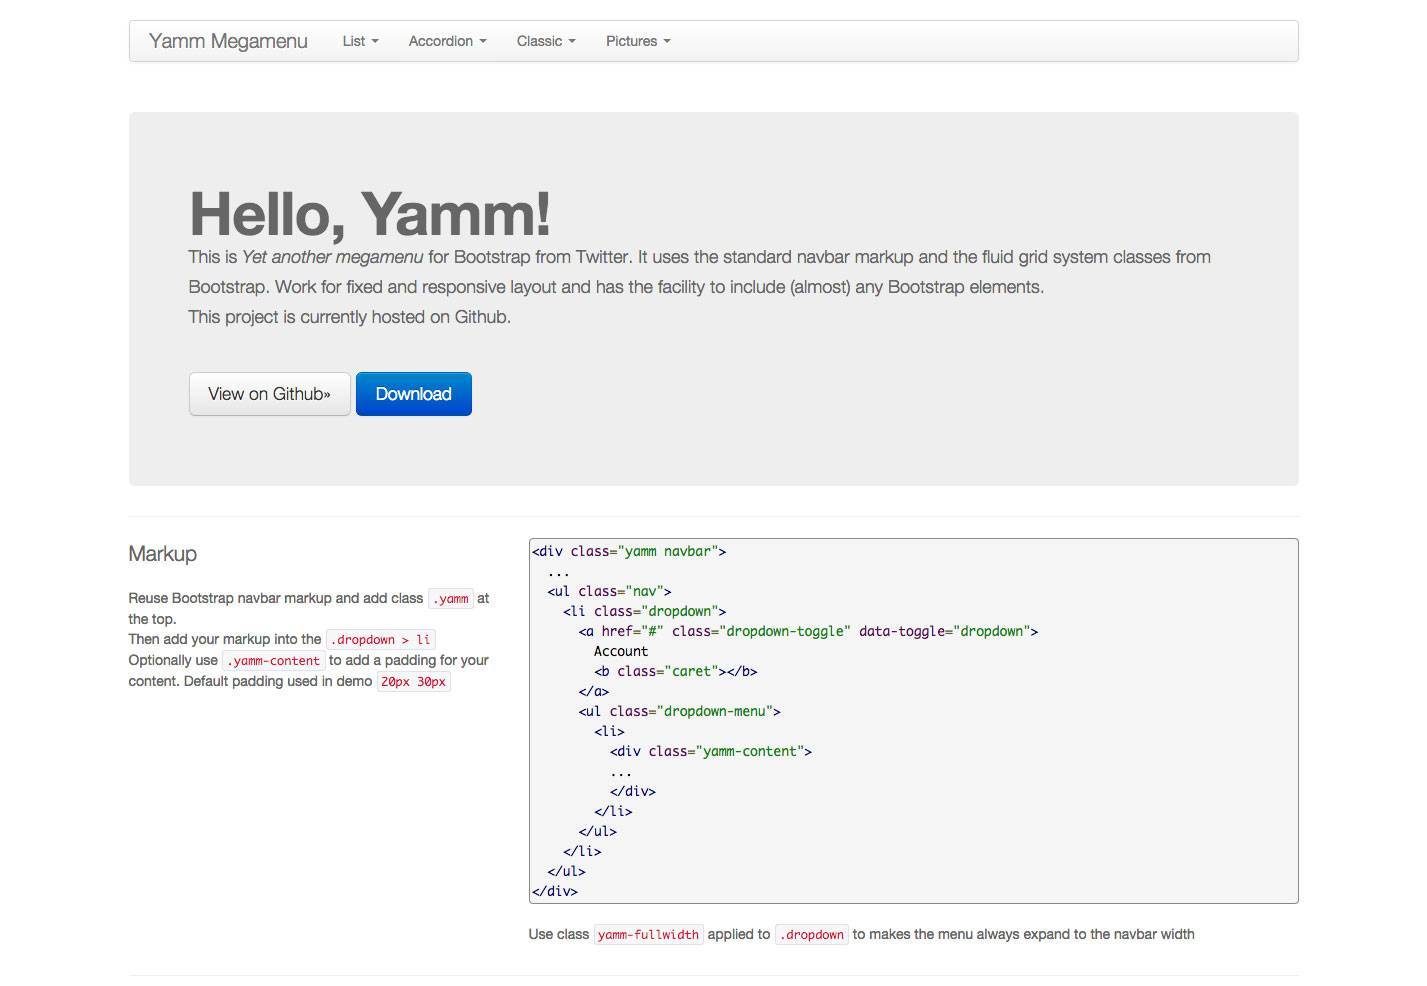Click the code line div class="yamm-content"
The height and width of the screenshot is (986, 1427).
click(711, 751)
